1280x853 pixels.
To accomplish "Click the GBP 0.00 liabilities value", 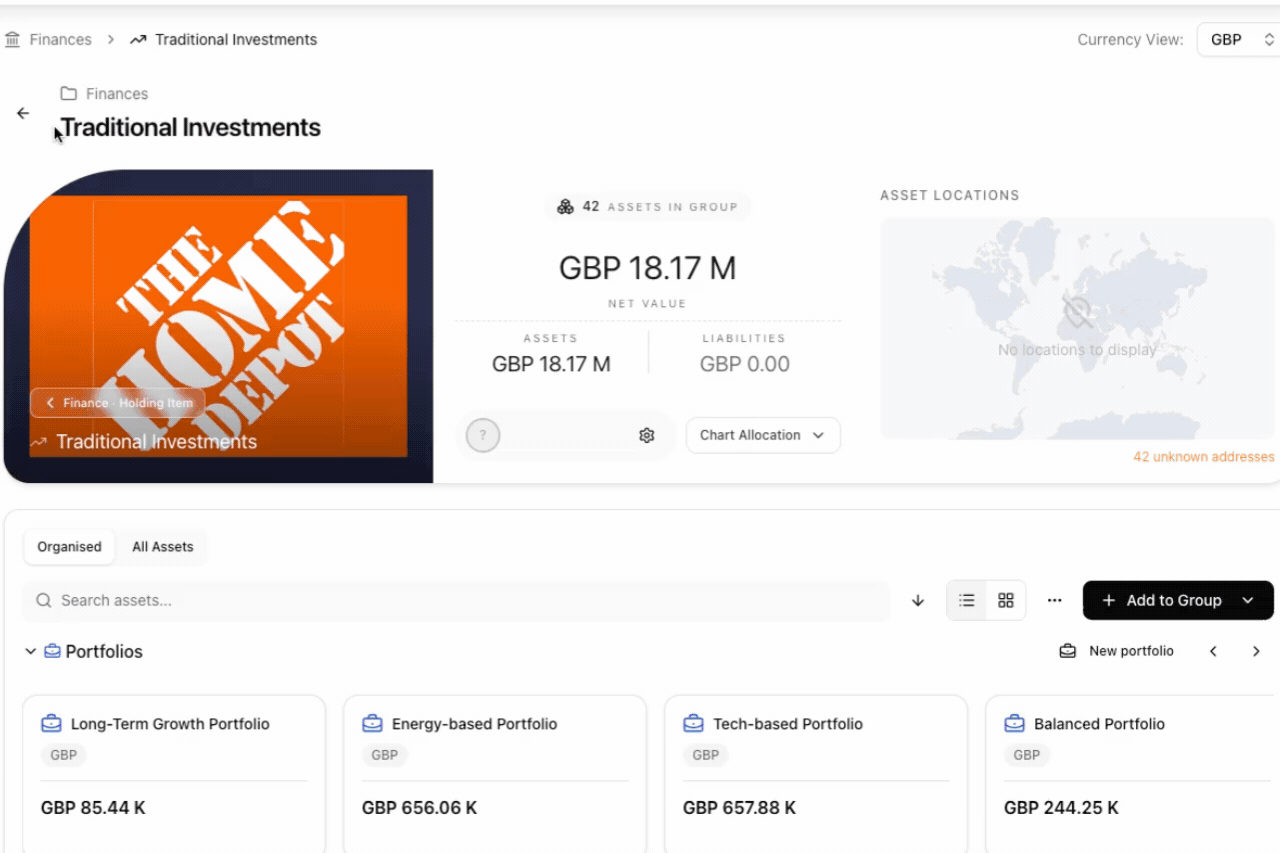I will [745, 364].
